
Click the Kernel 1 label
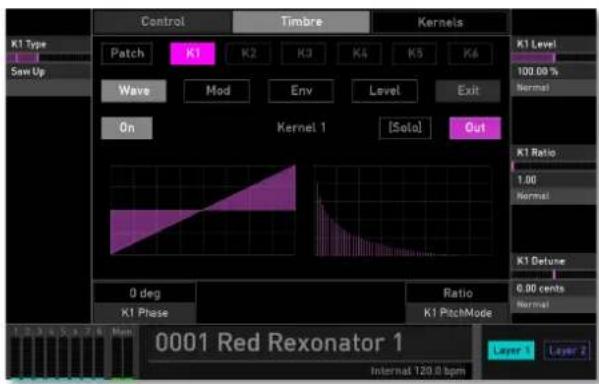click(301, 128)
